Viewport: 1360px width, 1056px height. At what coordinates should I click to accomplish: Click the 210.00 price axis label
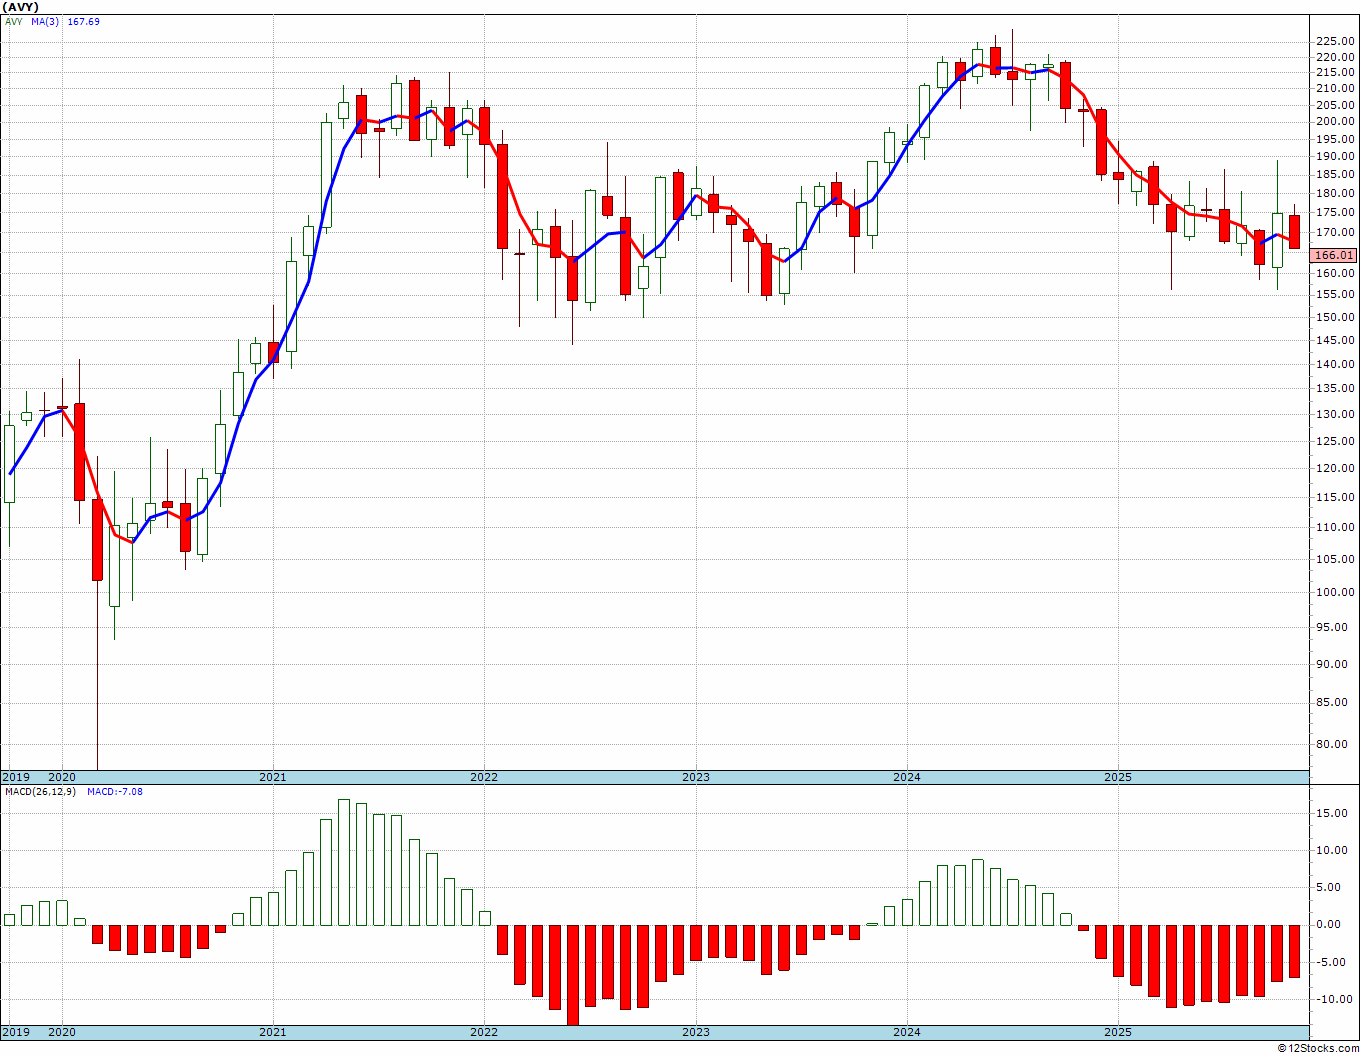tap(1336, 89)
